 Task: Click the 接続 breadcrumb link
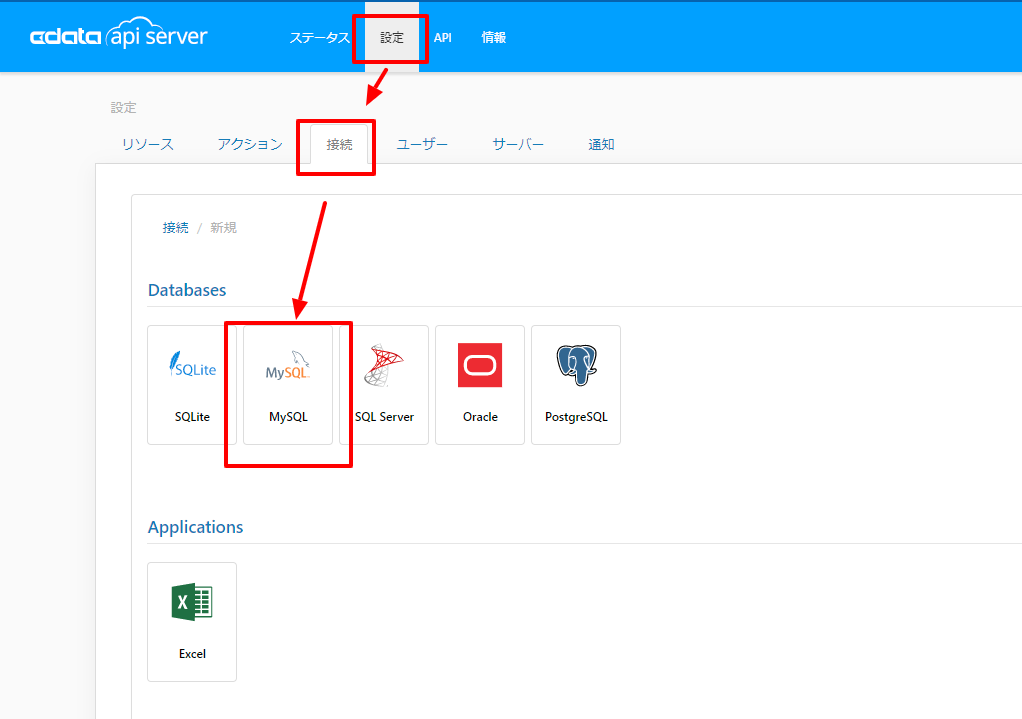click(175, 227)
